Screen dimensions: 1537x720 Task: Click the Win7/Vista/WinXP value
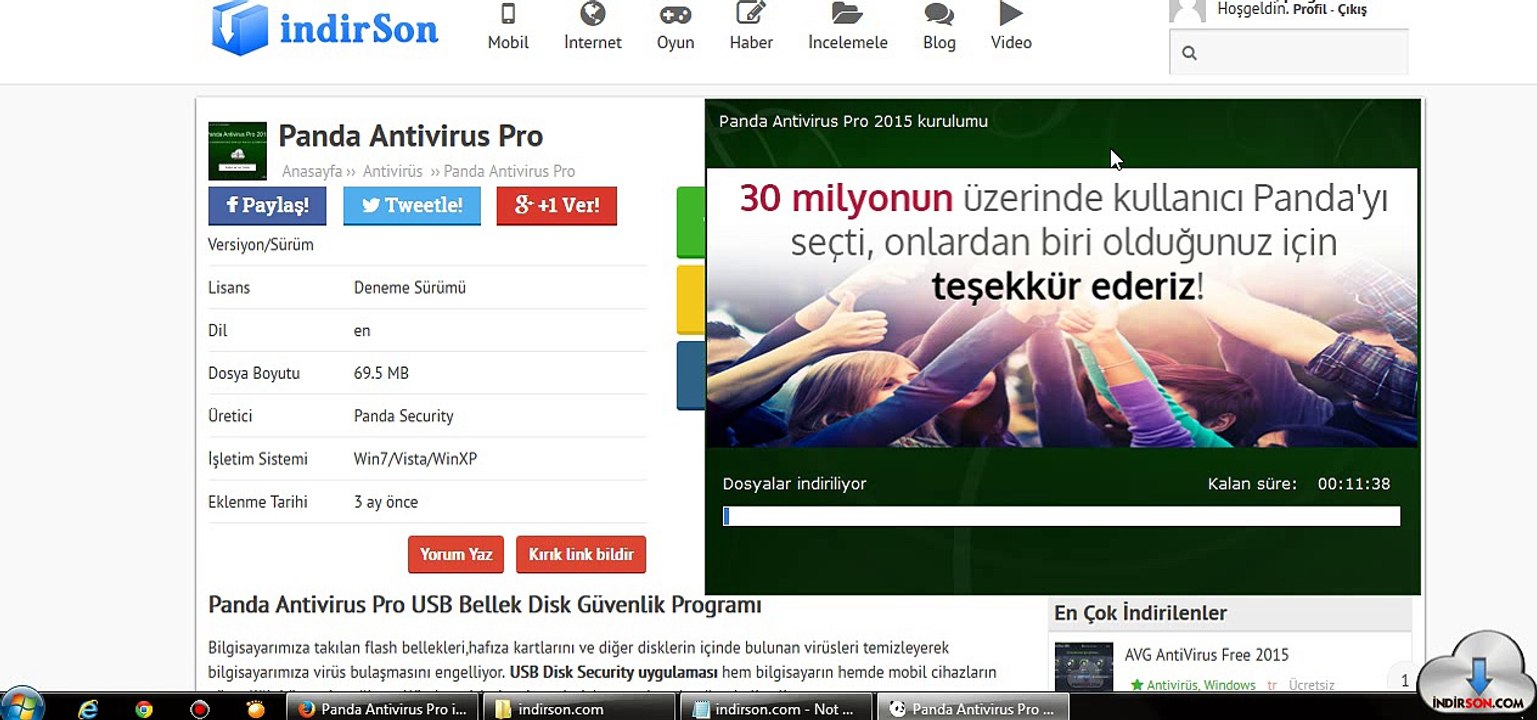415,460
